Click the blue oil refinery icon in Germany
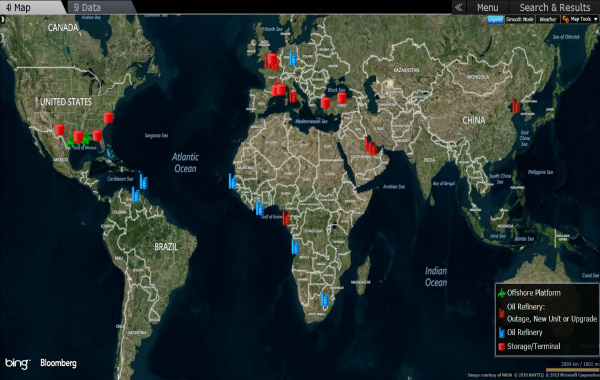 tap(293, 58)
